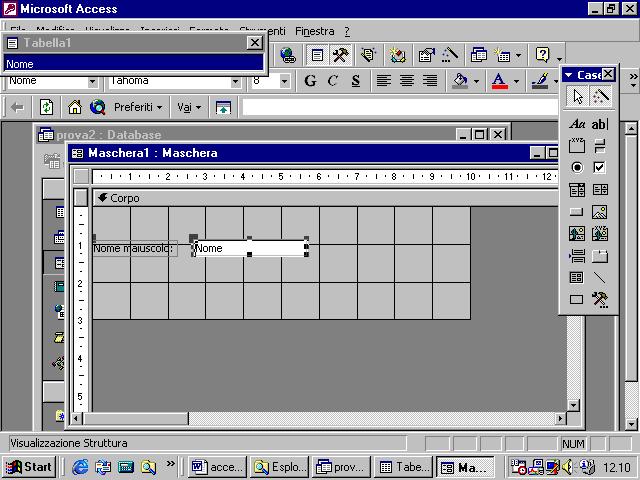Click the Nome text box in the form

coord(249,248)
